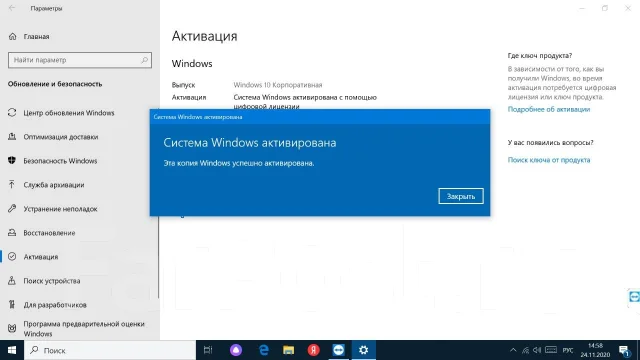Click the 'У вас появились вопросы?' heading
The width and height of the screenshot is (640, 360).
point(550,142)
